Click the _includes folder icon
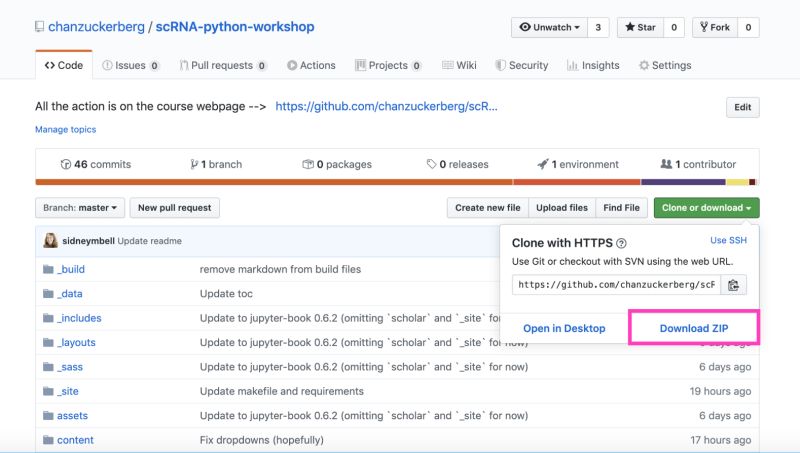The width and height of the screenshot is (800, 453). pos(48,318)
